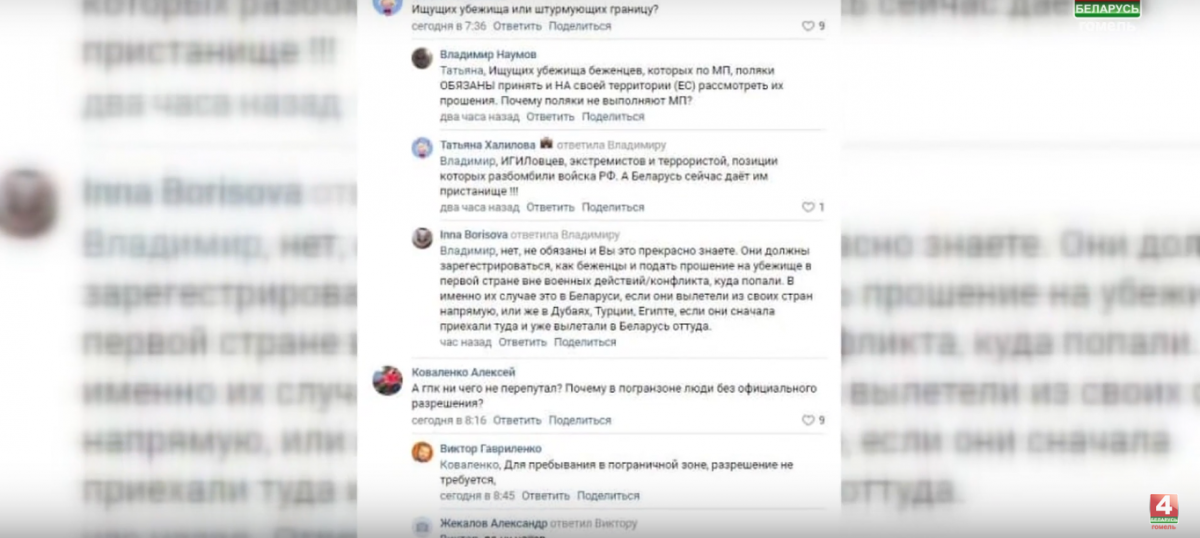Open Виктор Гавриленко's orange avatar
The width and height of the screenshot is (1200, 538).
[422, 452]
